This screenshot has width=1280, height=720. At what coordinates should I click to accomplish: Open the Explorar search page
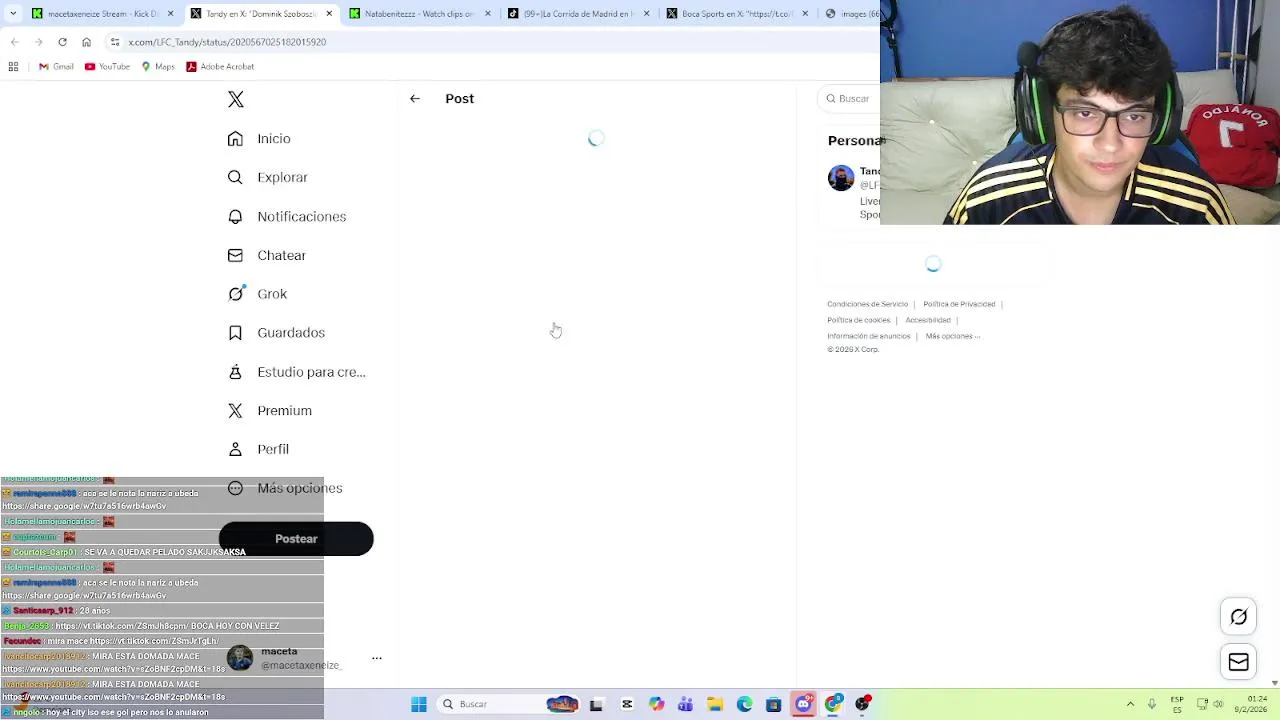pyautogui.click(x=267, y=177)
